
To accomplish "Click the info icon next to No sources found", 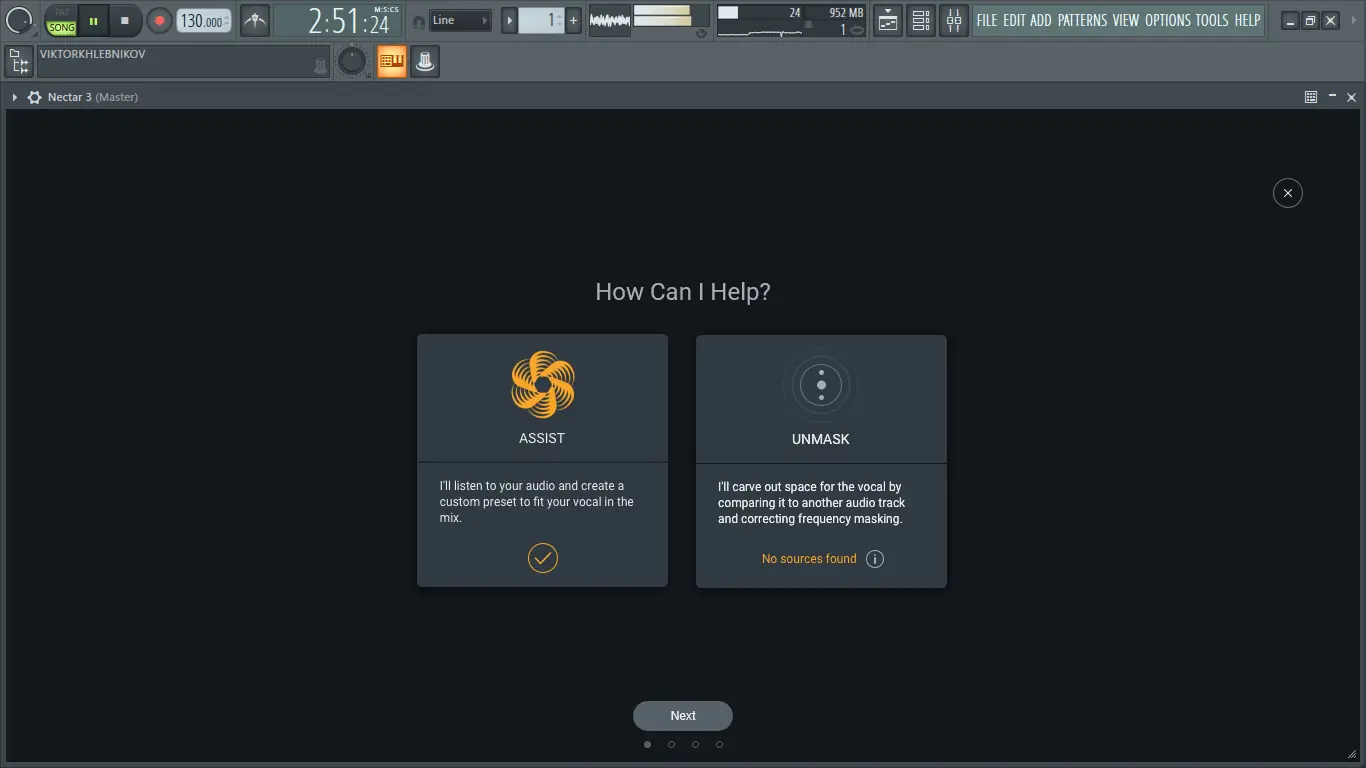I will coord(875,559).
